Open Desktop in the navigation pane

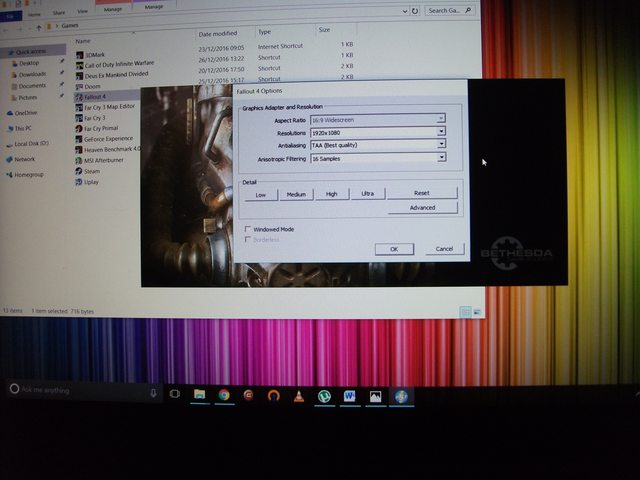[29, 63]
